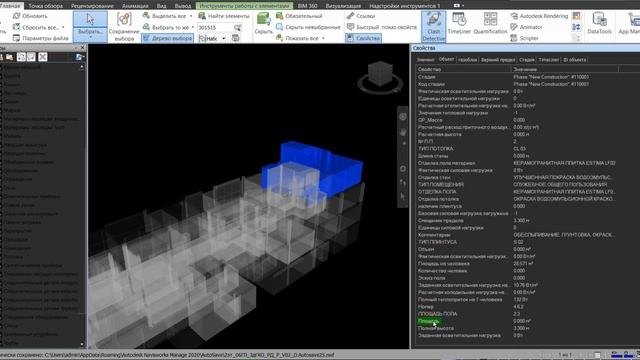
Task: Click second icon in selection tree toolbar
Action: 10,57
